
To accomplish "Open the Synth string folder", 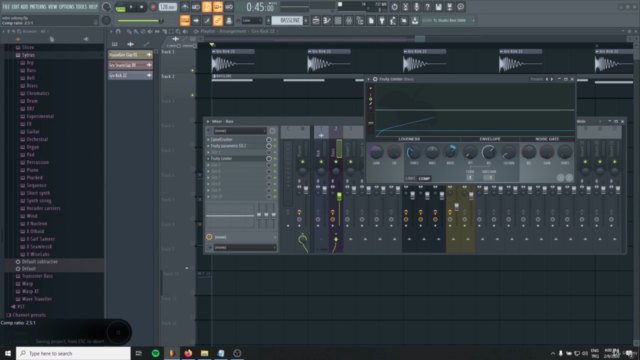I will 39,200.
